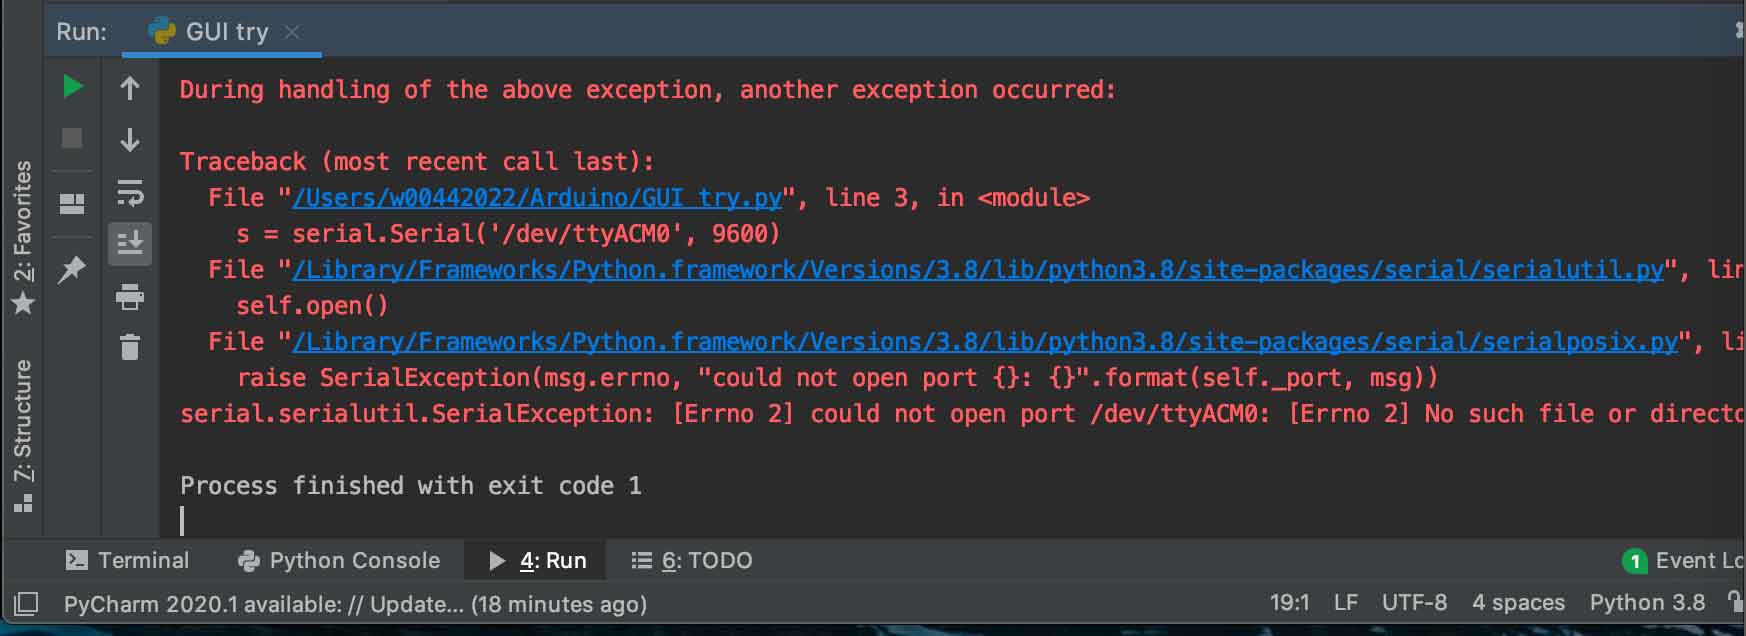The width and height of the screenshot is (1746, 636).
Task: Clear all console output with trash icon
Action: (130, 347)
